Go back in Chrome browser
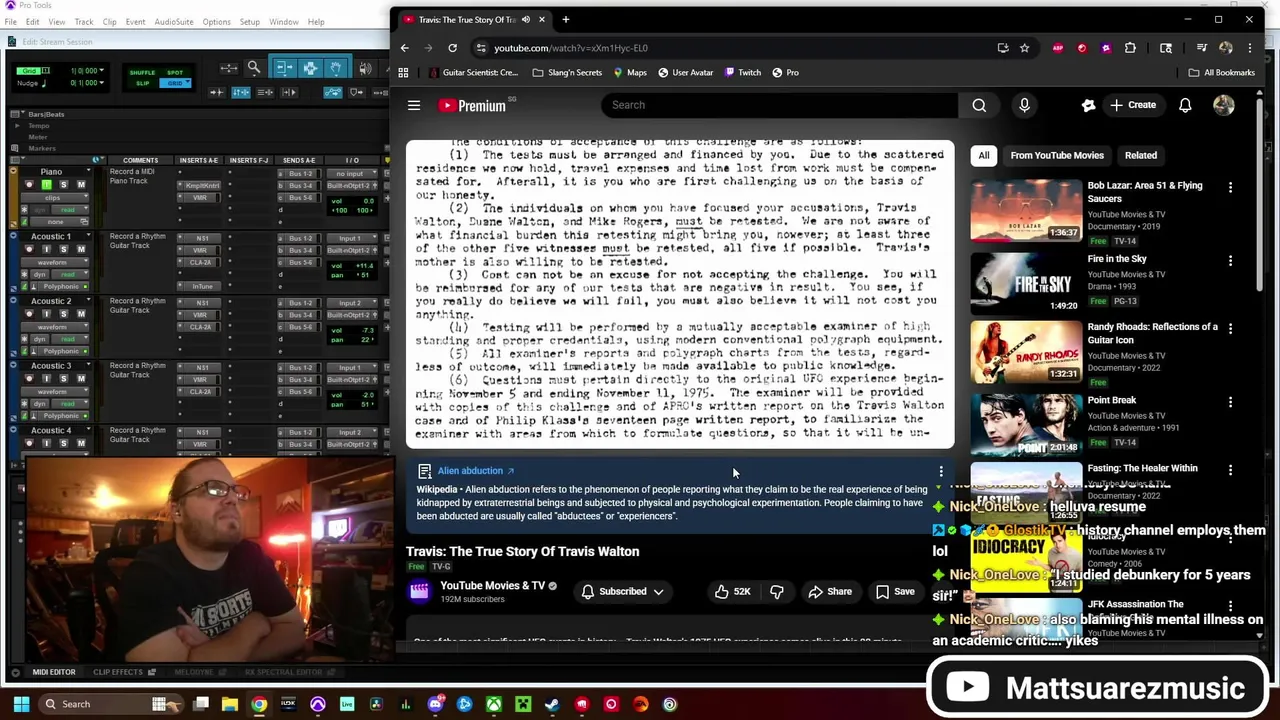1280x720 pixels. (404, 48)
